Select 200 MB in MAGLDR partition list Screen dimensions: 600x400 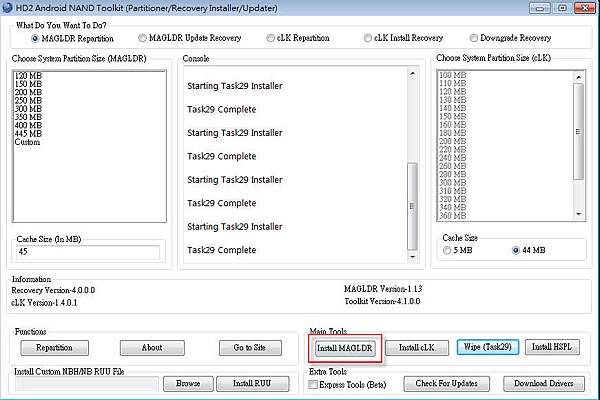[x=28, y=93]
